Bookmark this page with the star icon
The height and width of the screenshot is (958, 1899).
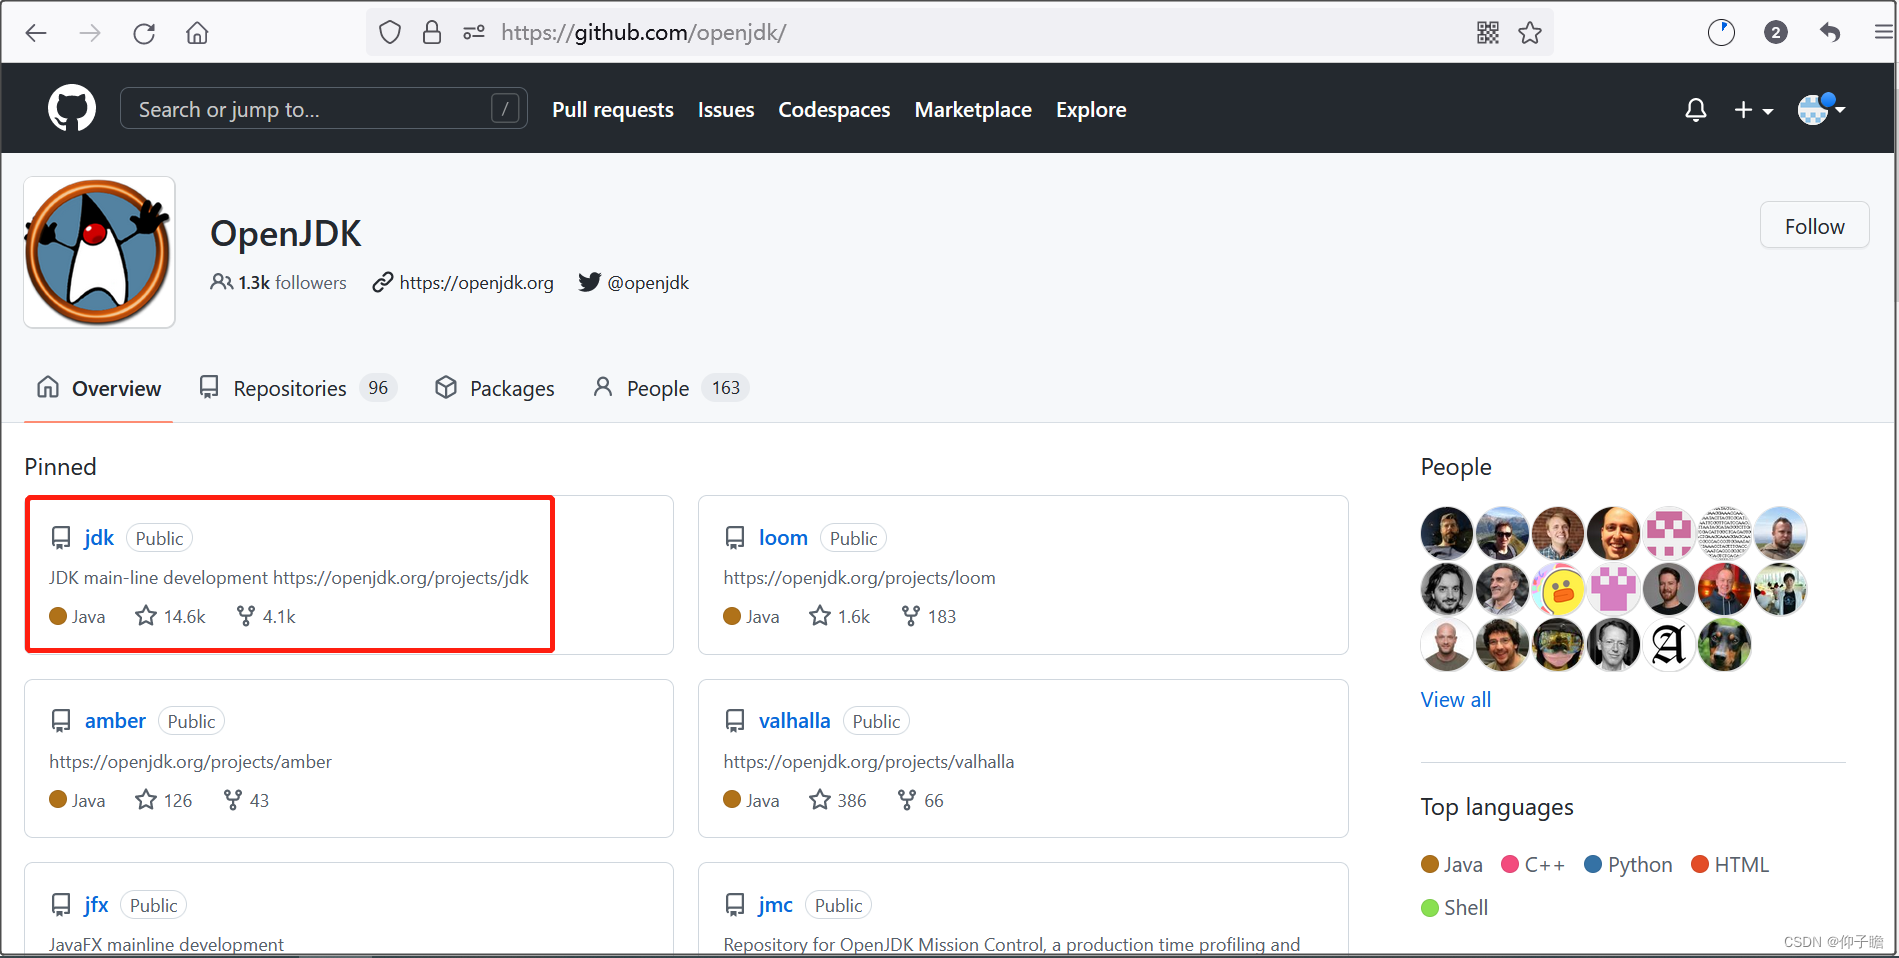1530,33
